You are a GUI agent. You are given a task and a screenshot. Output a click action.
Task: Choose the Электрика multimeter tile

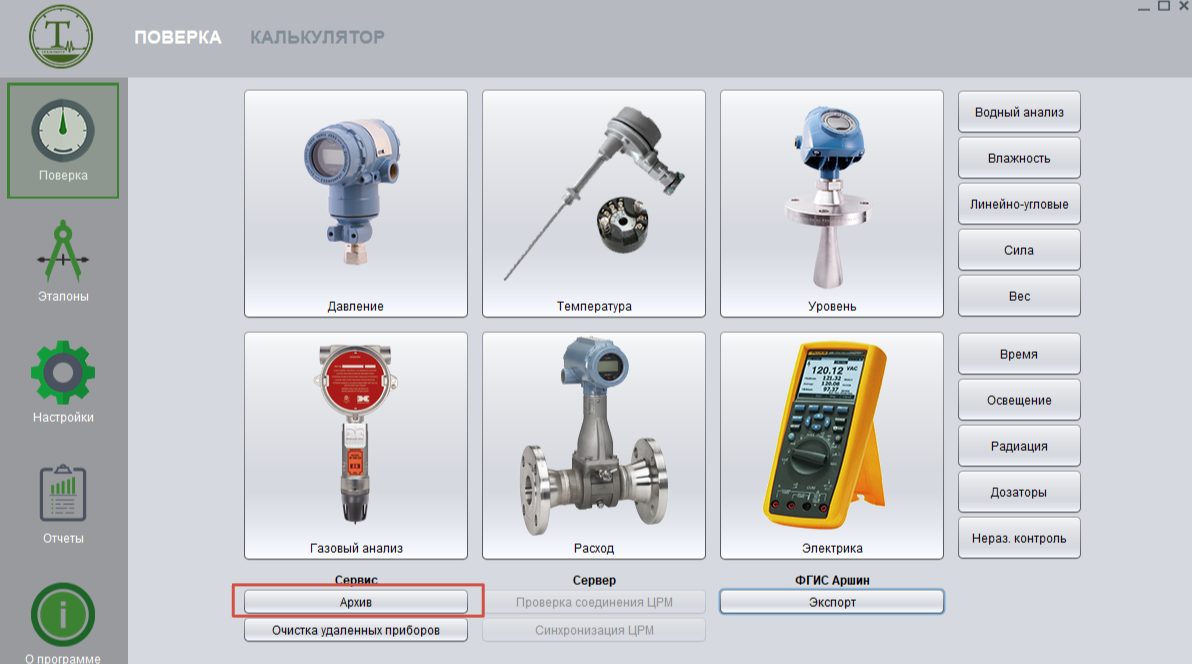click(832, 445)
